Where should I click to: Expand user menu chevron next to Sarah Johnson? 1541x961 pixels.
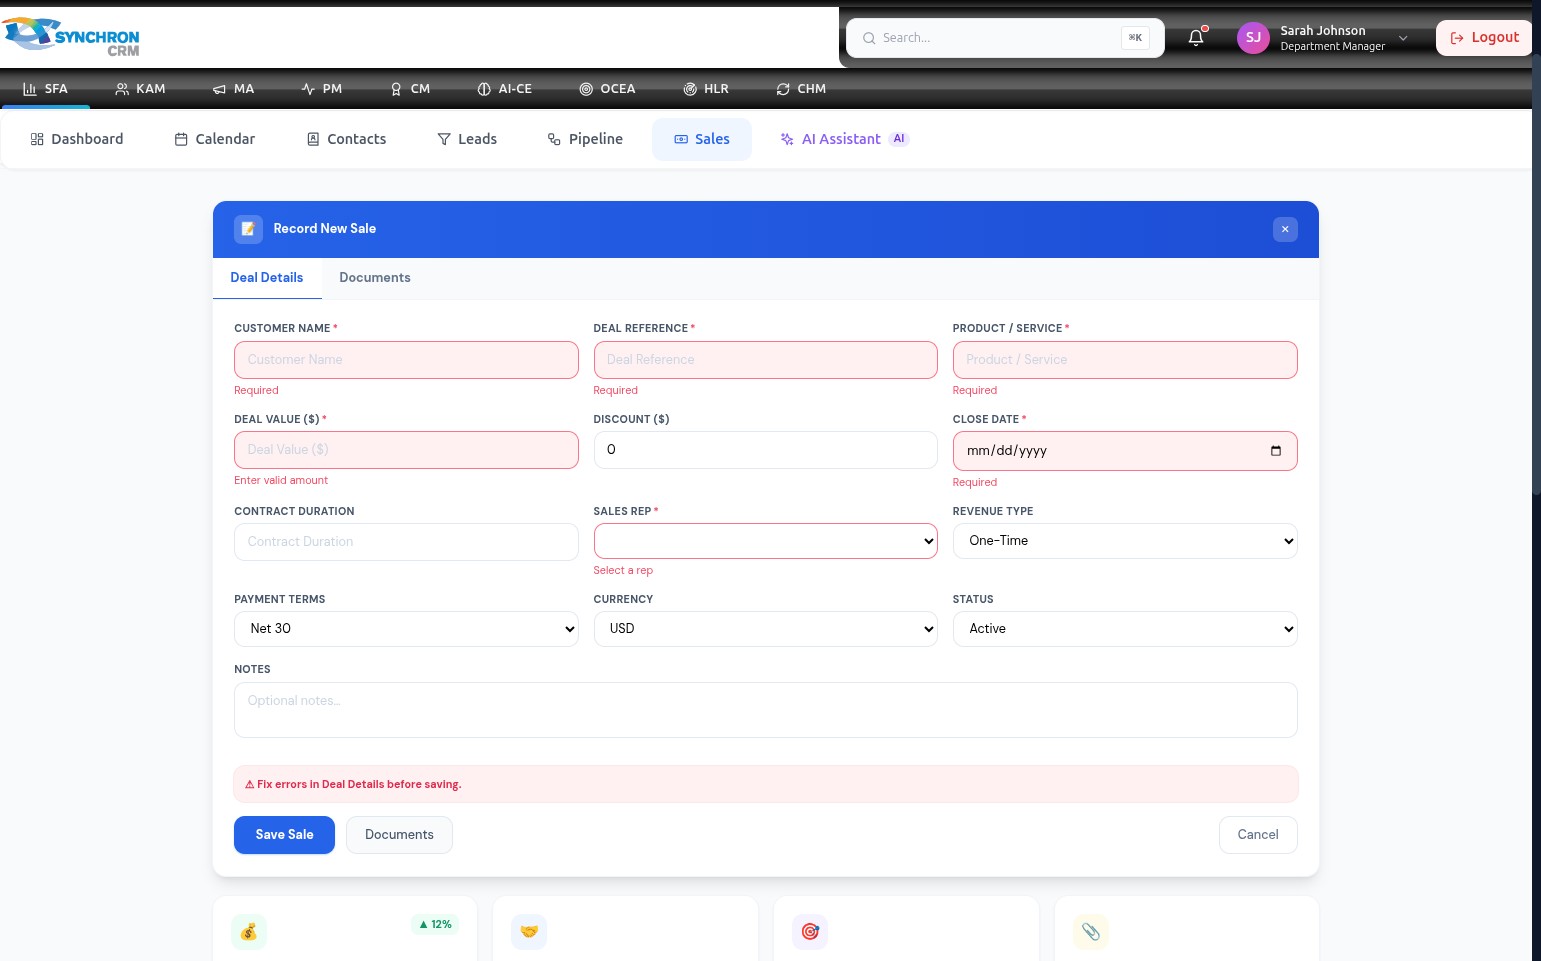1403,38
